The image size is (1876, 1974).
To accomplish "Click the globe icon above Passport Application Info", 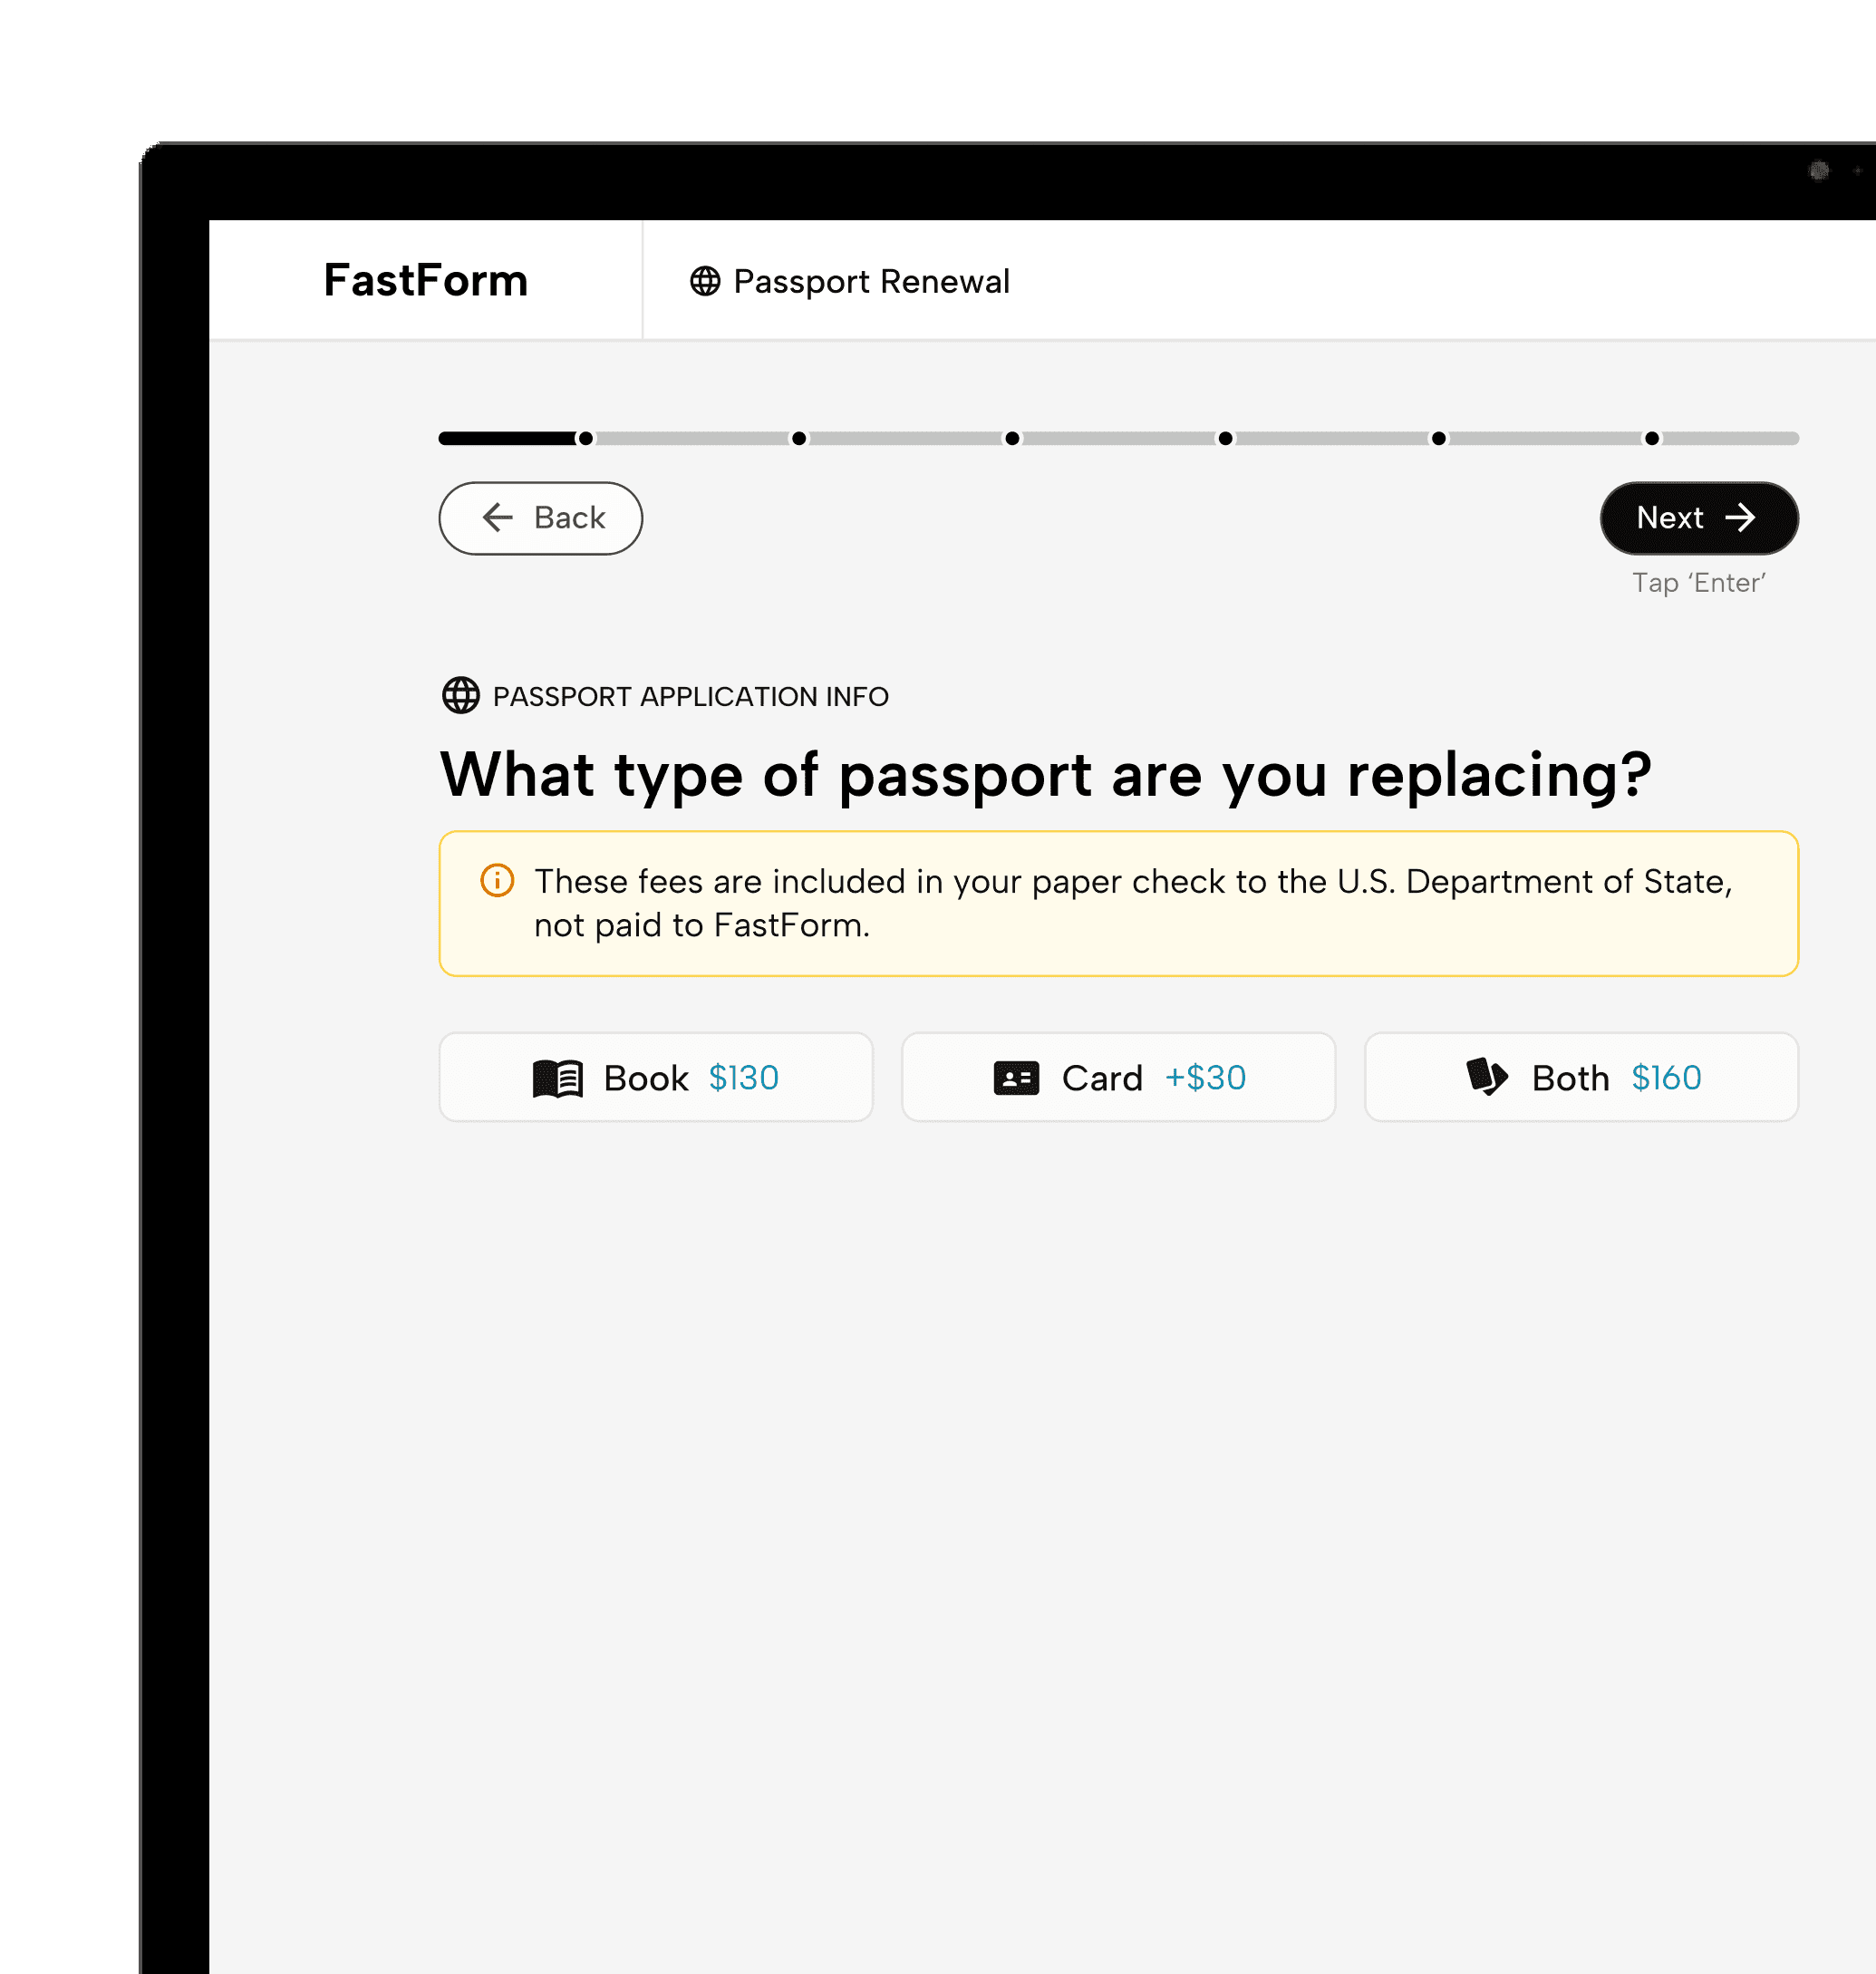I will 461,695.
